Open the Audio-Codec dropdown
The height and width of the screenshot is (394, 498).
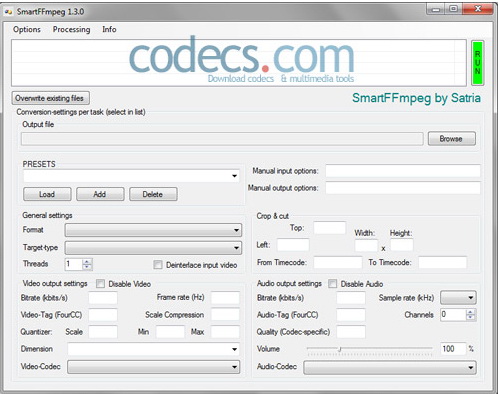tap(390, 368)
